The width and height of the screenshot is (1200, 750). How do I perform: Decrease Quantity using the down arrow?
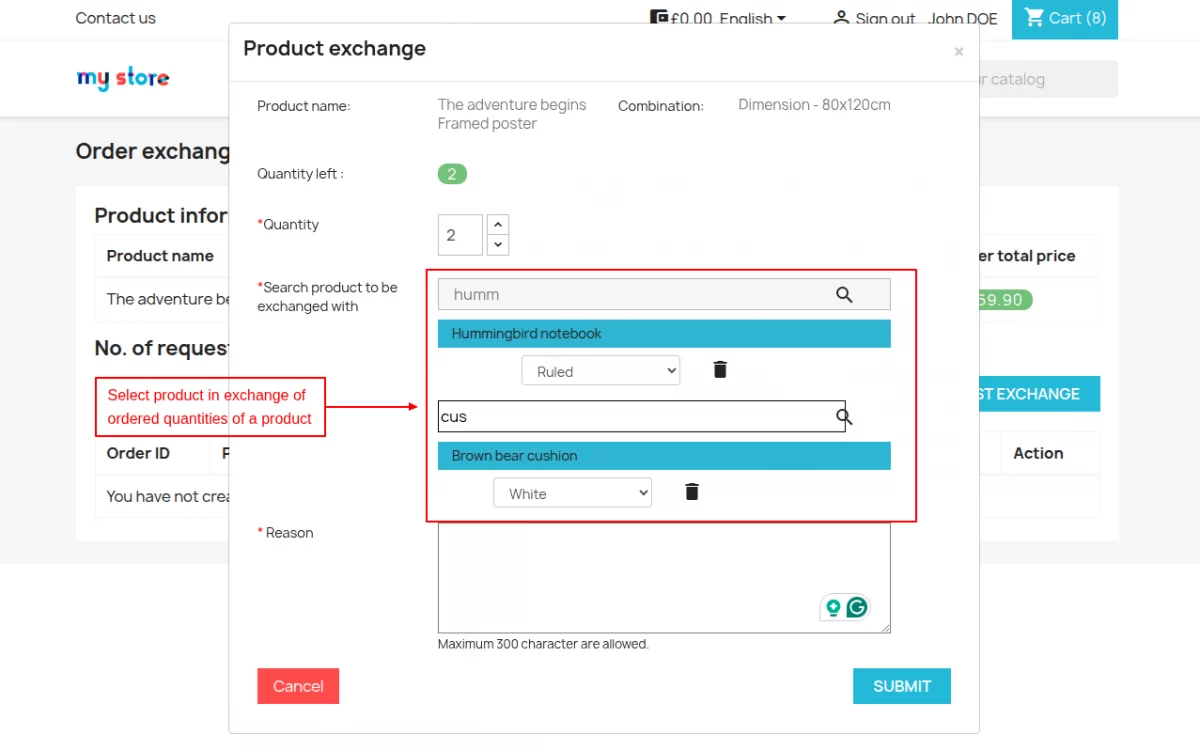click(x=498, y=244)
